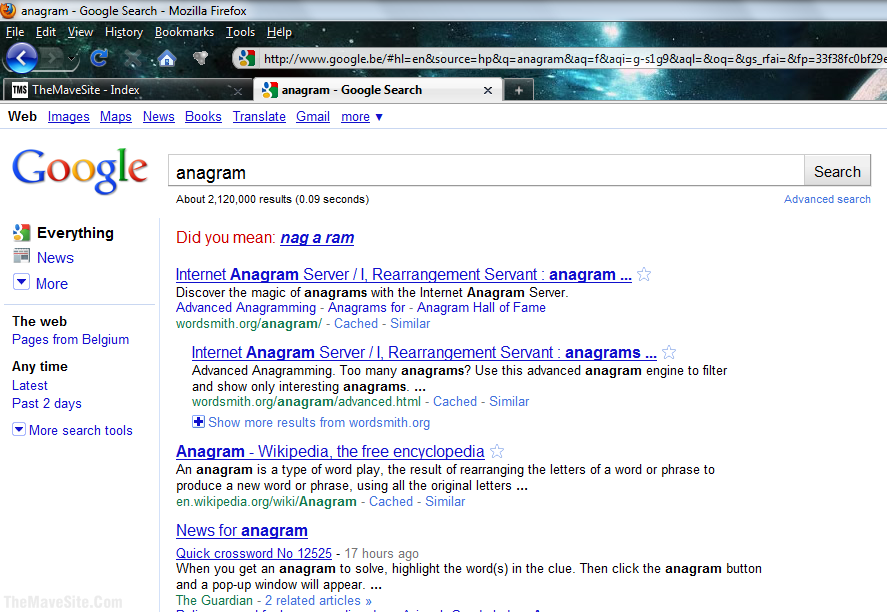
Task: Open first Internet Anagram Server result
Action: coord(404,275)
